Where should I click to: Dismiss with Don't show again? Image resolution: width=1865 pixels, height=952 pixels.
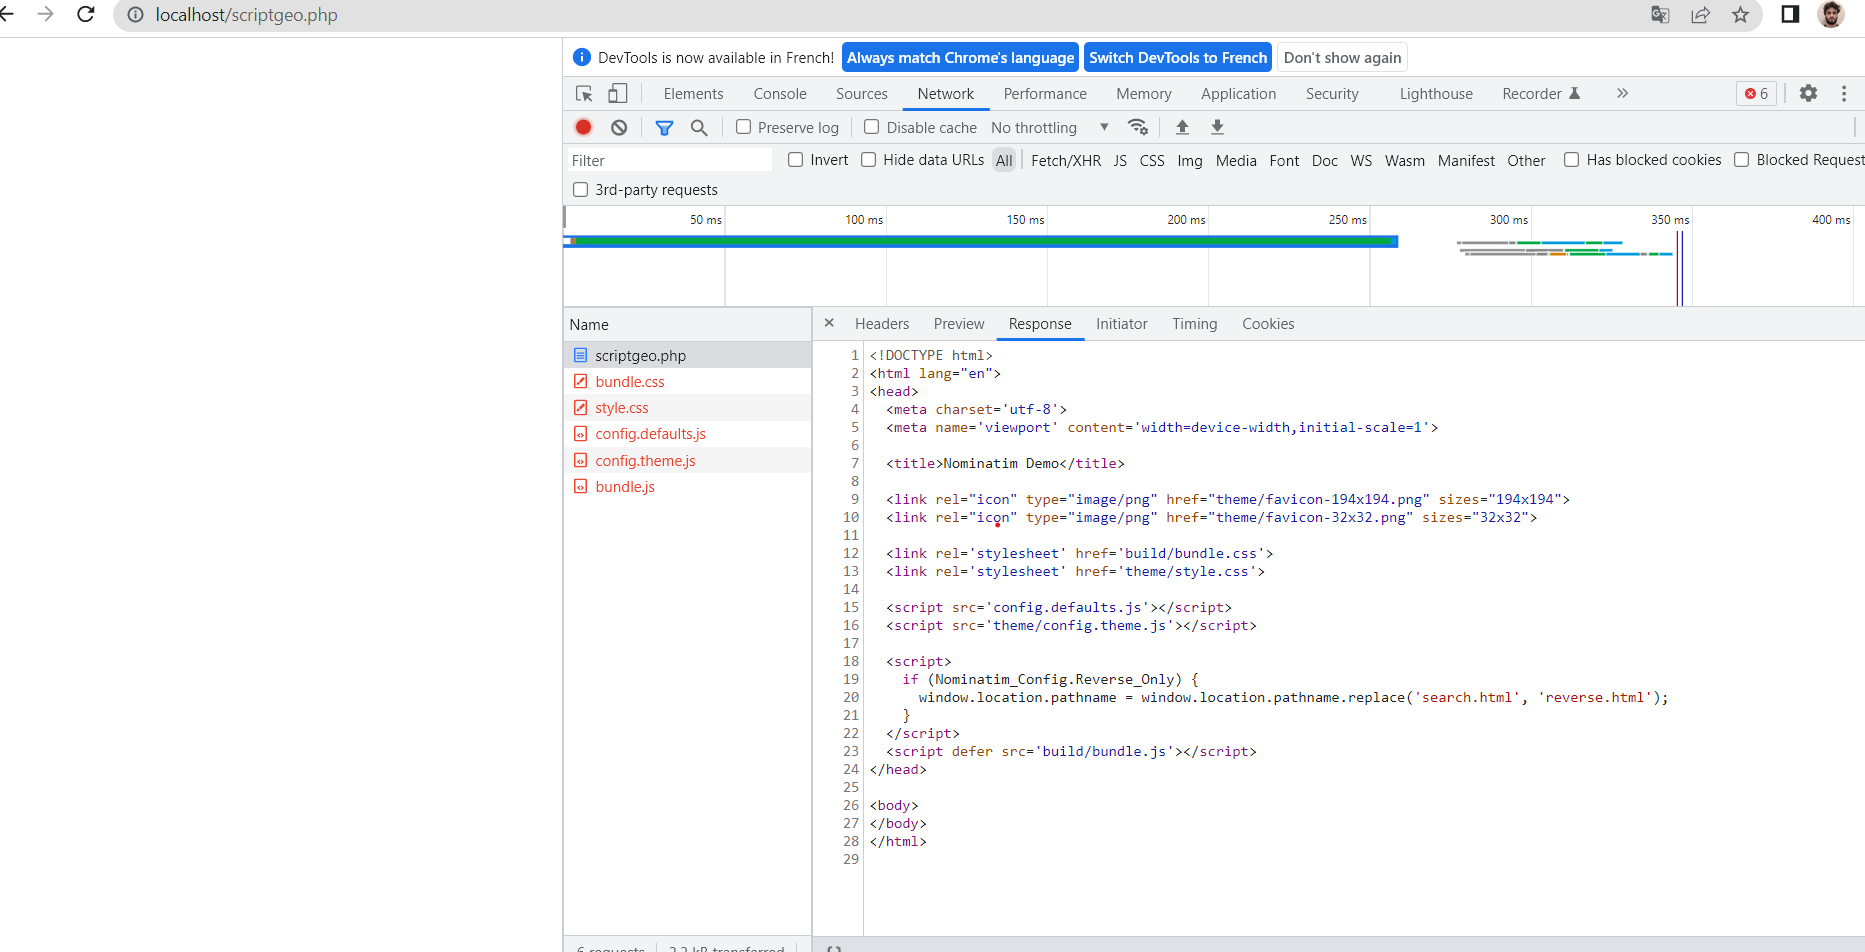pos(1342,57)
